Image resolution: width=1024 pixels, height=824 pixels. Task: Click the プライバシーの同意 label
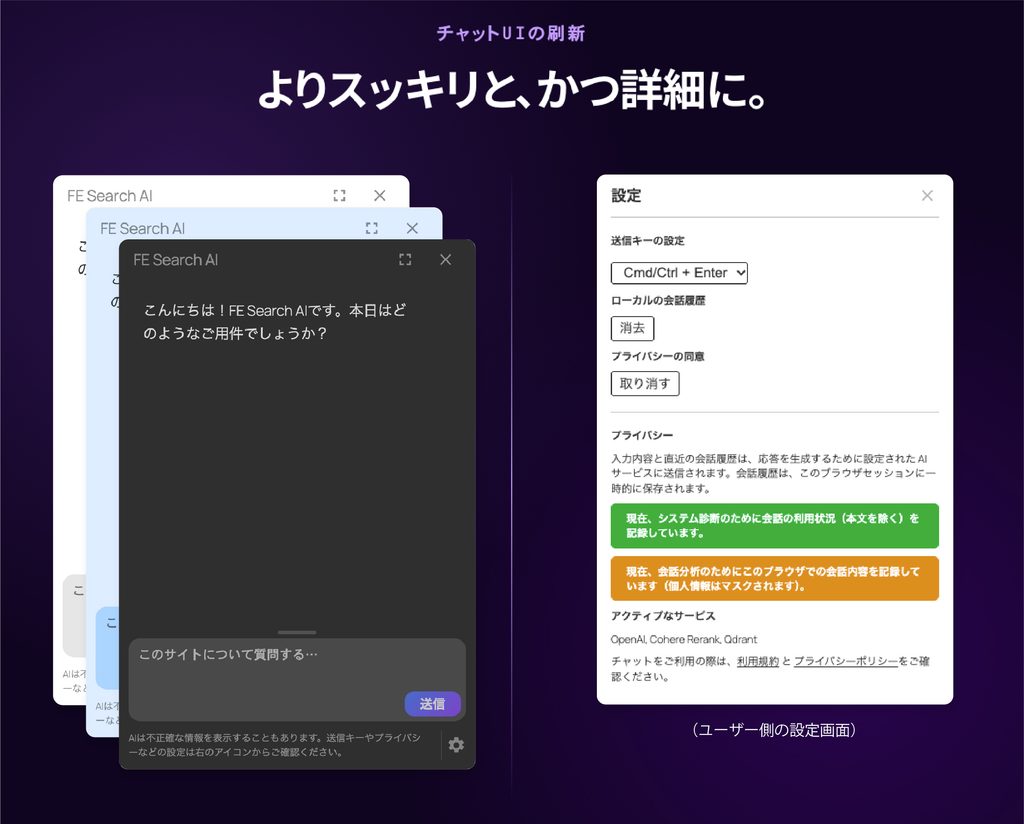(x=657, y=357)
